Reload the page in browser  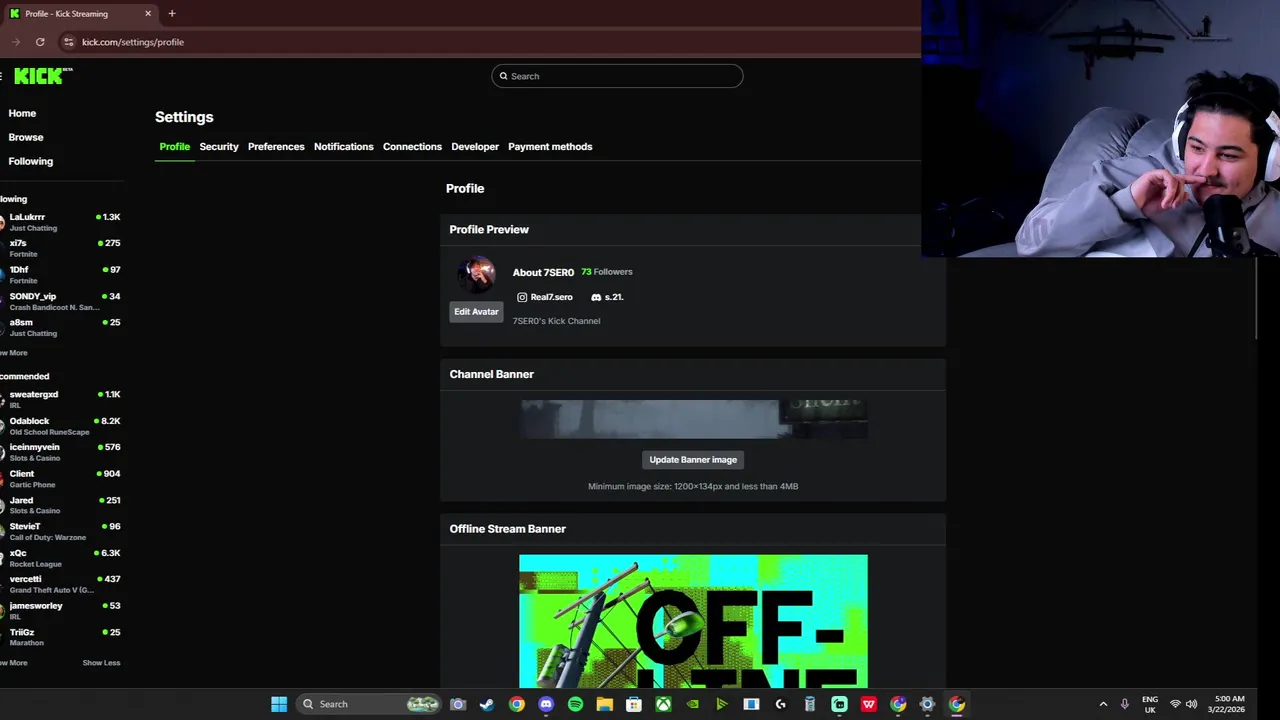40,42
